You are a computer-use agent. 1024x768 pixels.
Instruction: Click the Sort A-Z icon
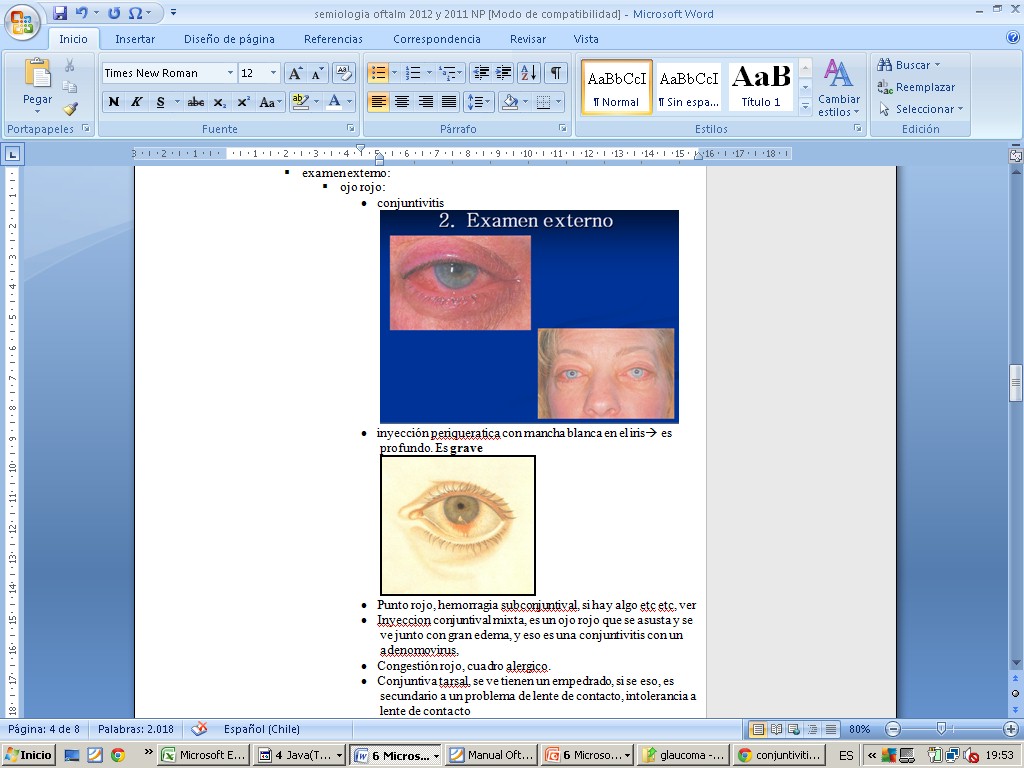[x=529, y=73]
